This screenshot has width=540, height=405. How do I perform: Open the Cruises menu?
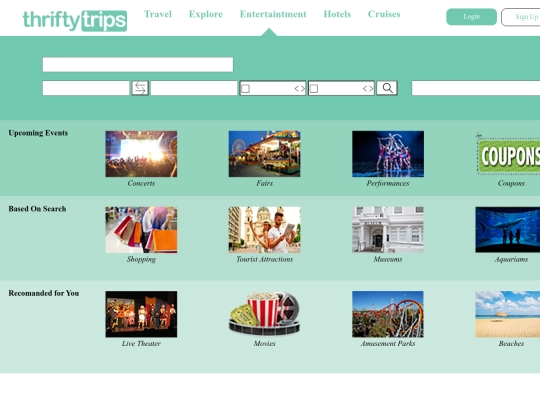coord(384,14)
